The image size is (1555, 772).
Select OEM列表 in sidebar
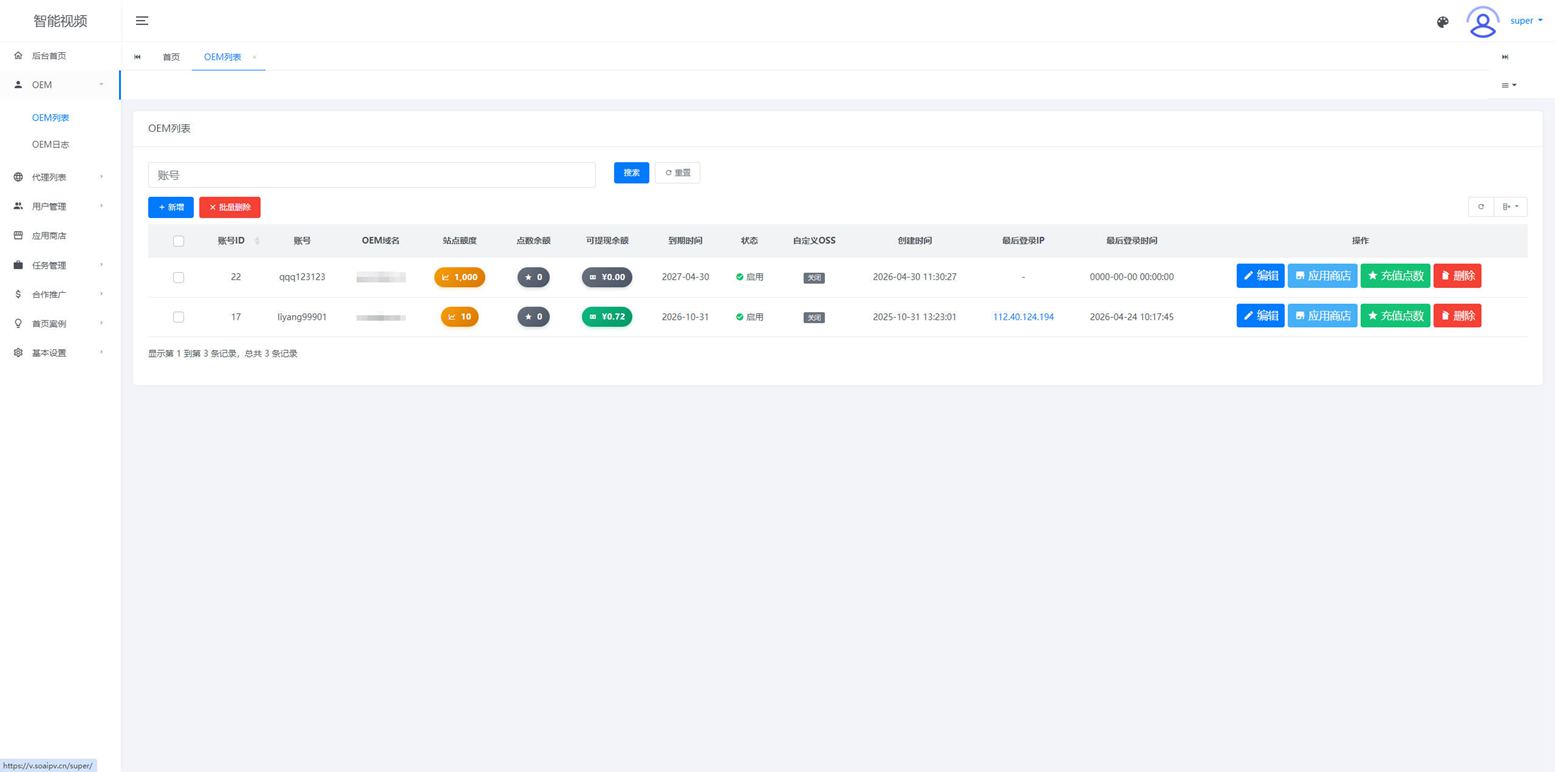[x=50, y=118]
